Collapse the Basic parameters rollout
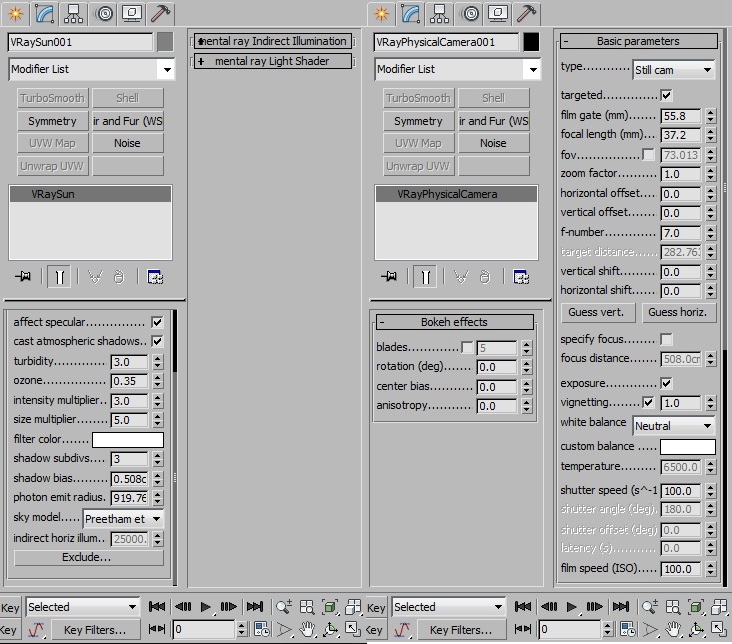 (639, 41)
